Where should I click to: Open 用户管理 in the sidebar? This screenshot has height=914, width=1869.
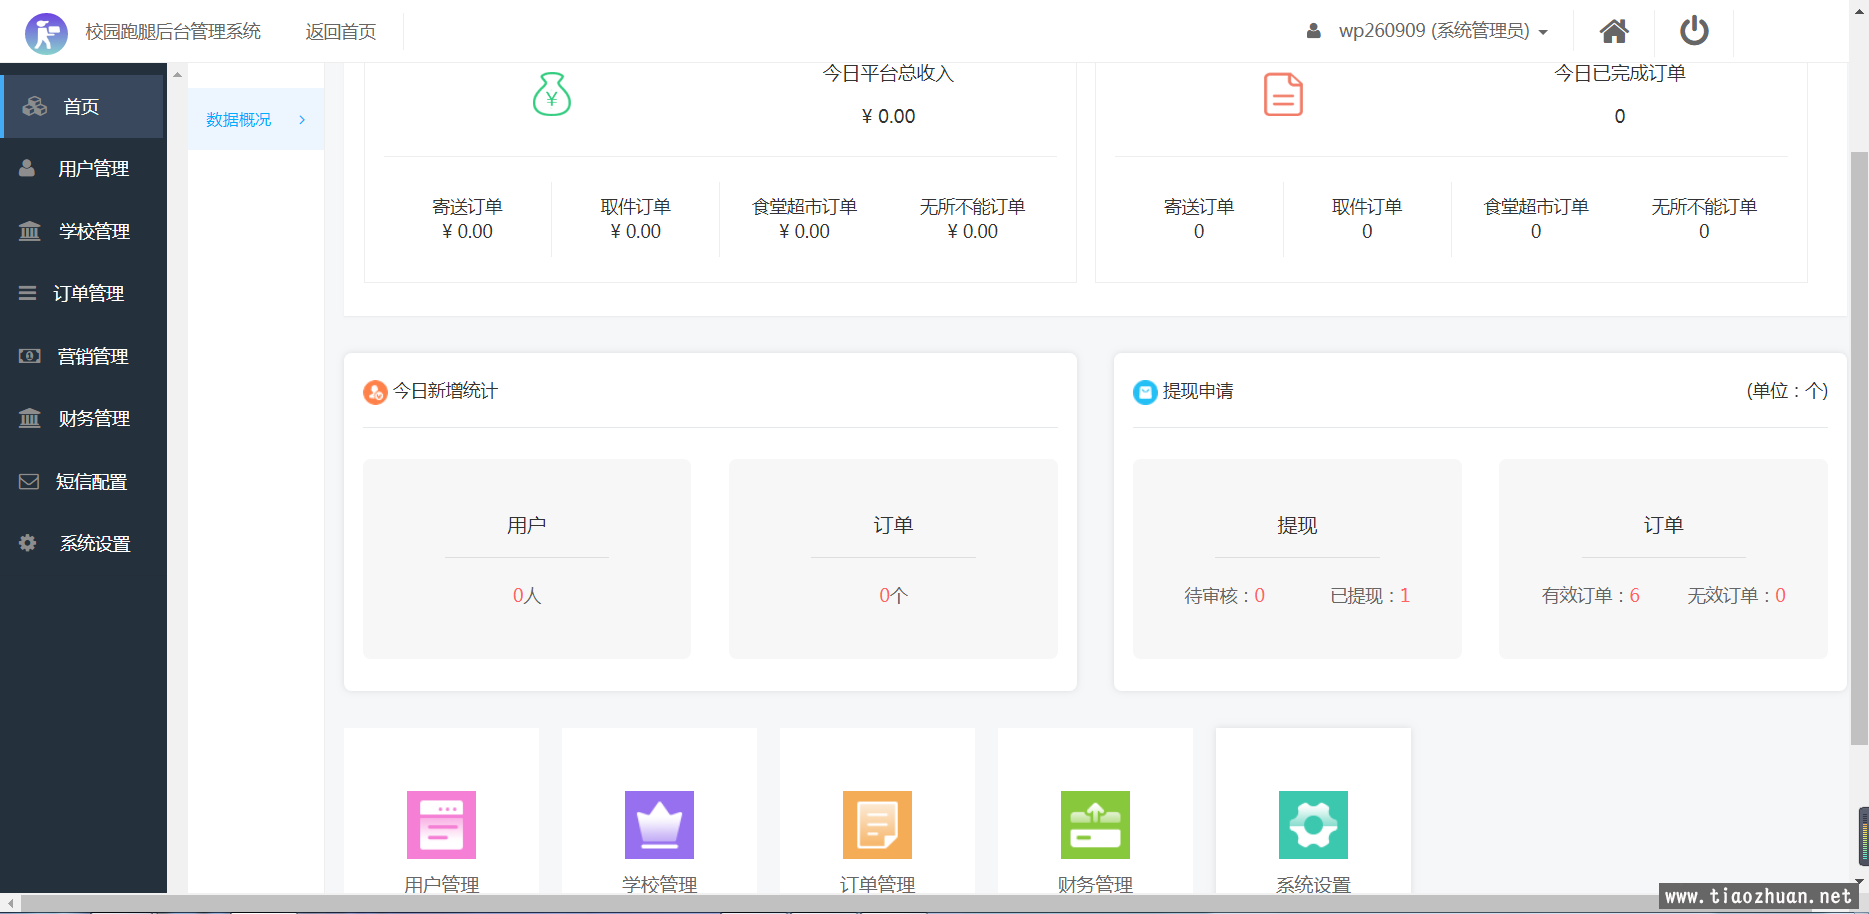point(82,169)
